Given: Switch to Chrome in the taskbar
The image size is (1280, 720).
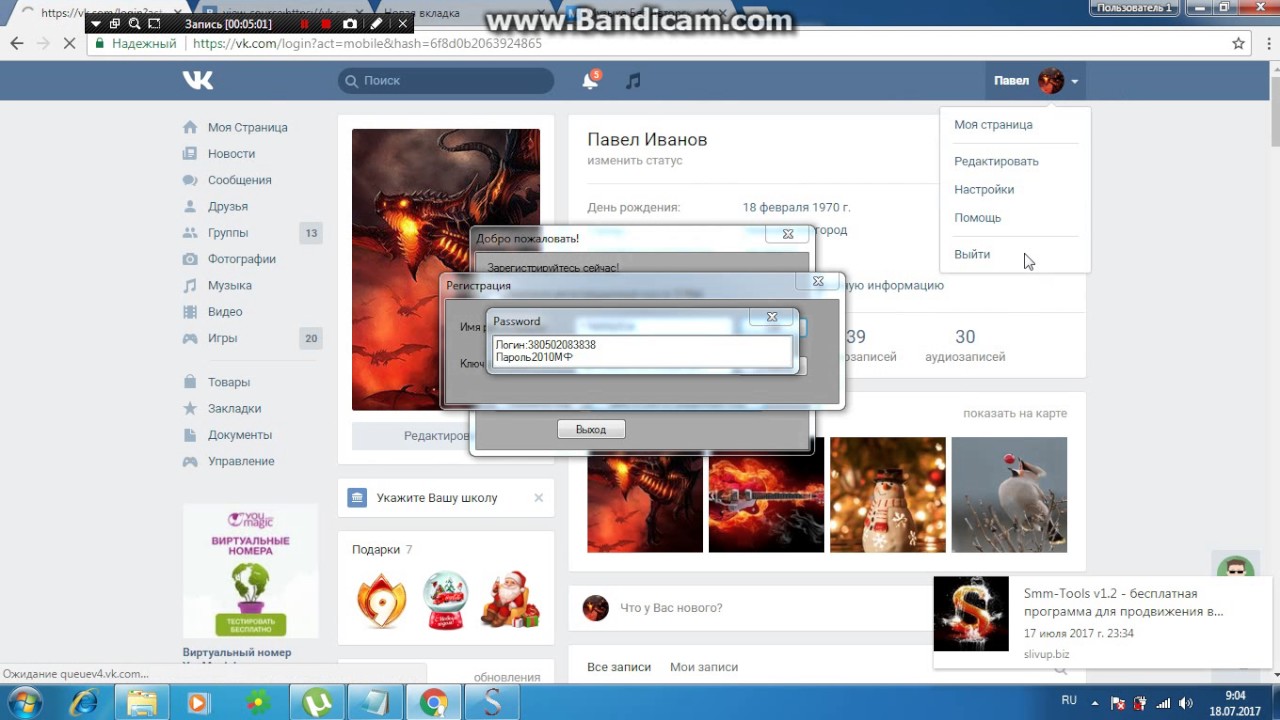Looking at the screenshot, I should (x=433, y=702).
